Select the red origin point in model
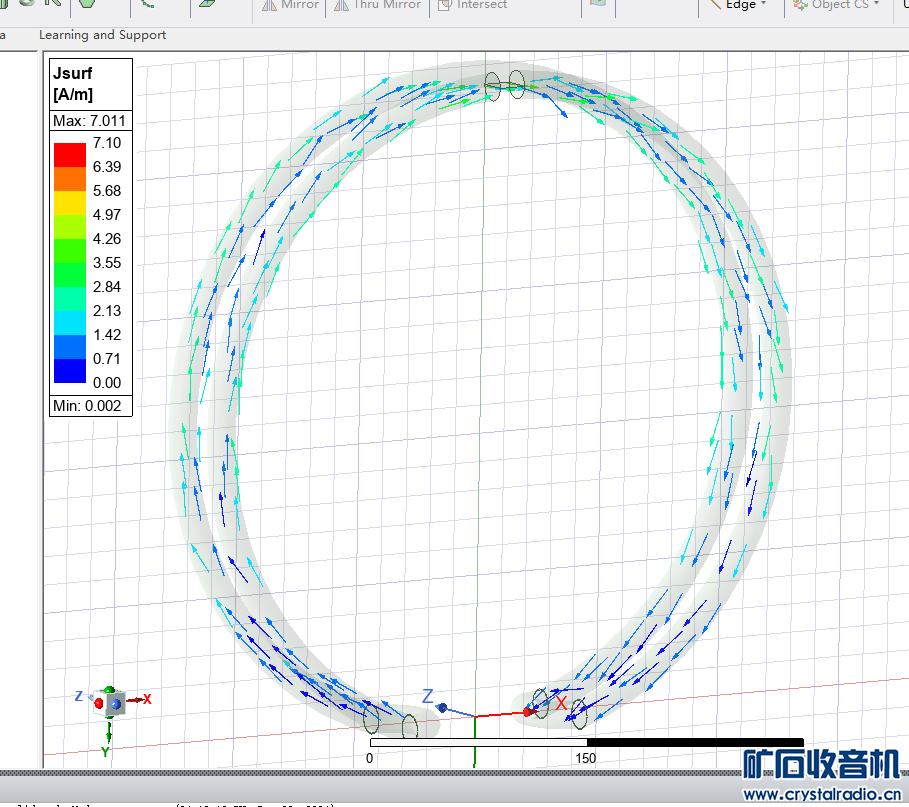The width and height of the screenshot is (909, 807). (x=528, y=711)
